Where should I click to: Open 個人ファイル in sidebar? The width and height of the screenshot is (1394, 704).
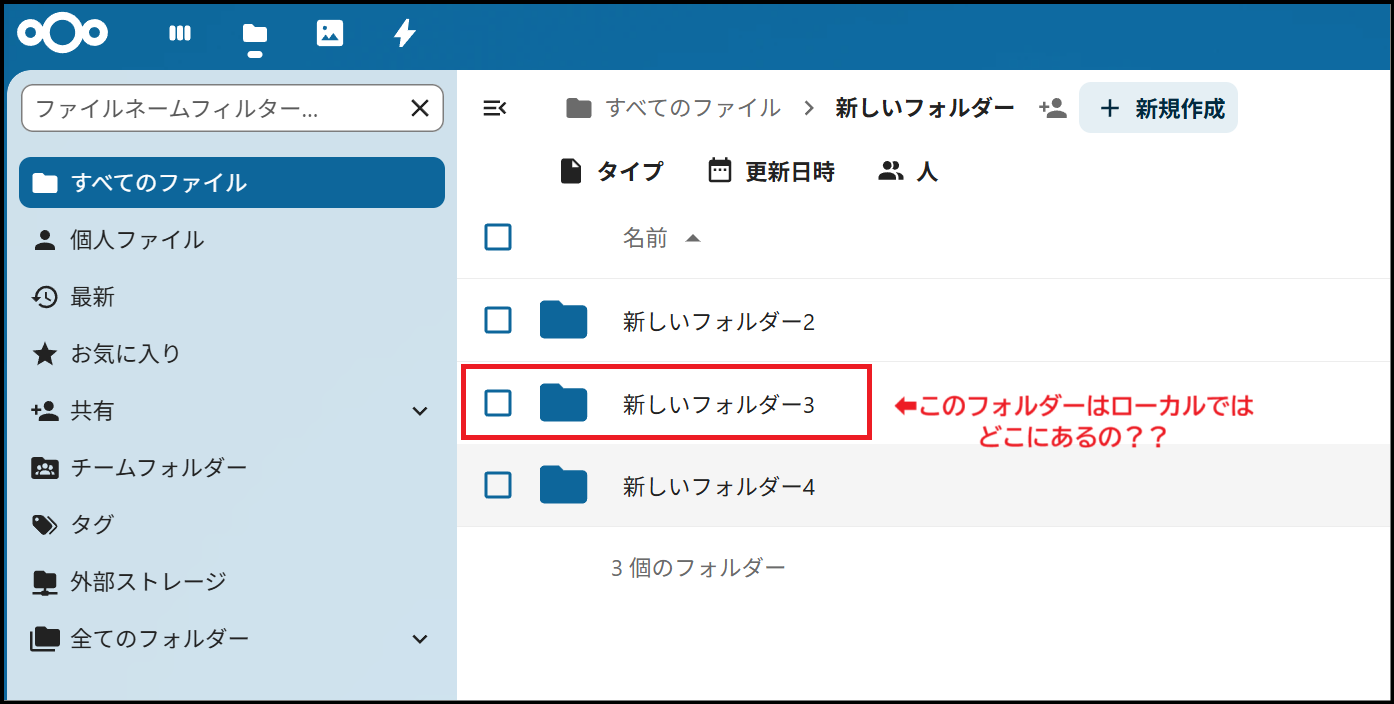point(232,240)
